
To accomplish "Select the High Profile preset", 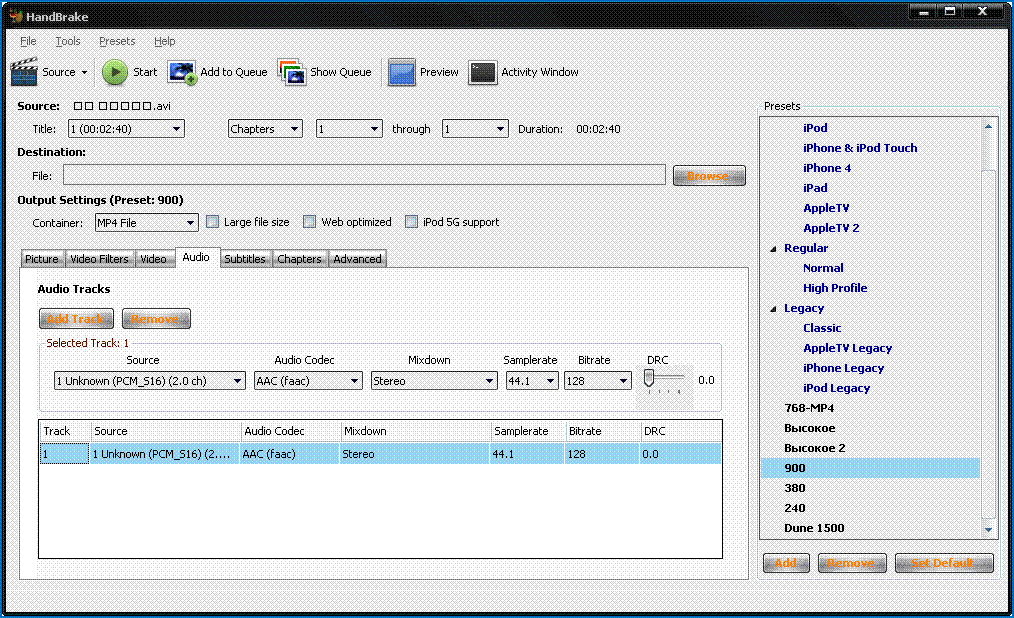I will [835, 288].
